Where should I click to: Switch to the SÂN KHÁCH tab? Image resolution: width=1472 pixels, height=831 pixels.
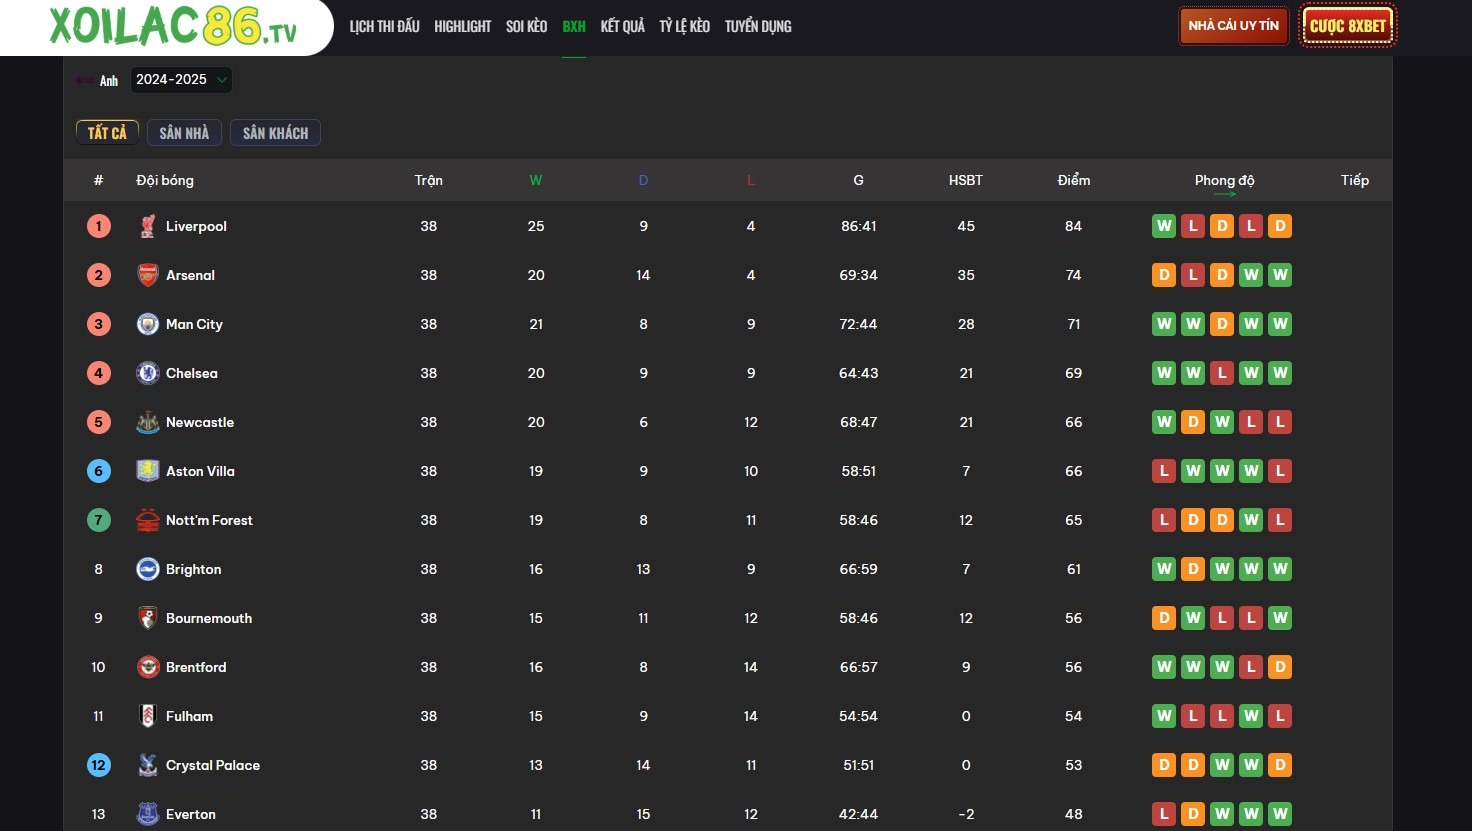275,133
